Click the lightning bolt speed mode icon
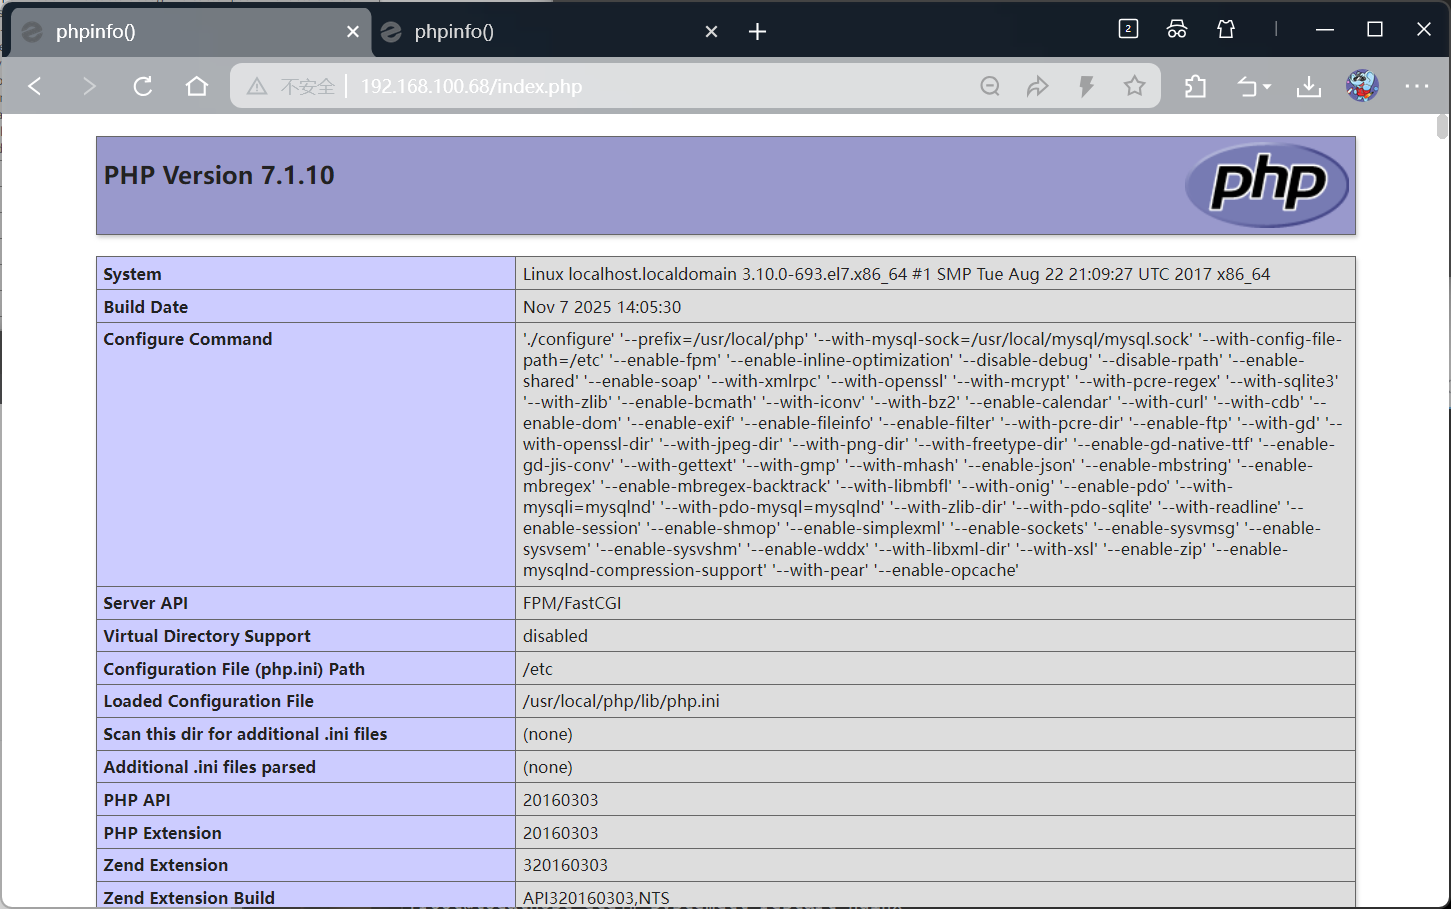 pos(1086,86)
